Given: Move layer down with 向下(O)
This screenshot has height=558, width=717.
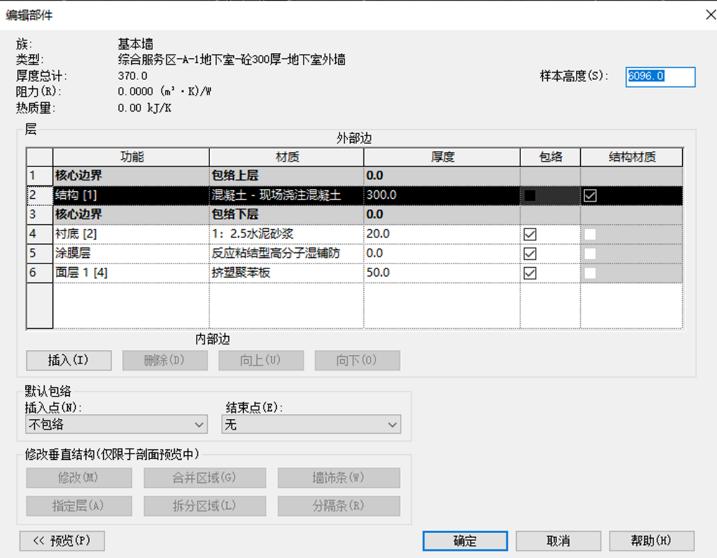Looking at the screenshot, I should pos(357,360).
